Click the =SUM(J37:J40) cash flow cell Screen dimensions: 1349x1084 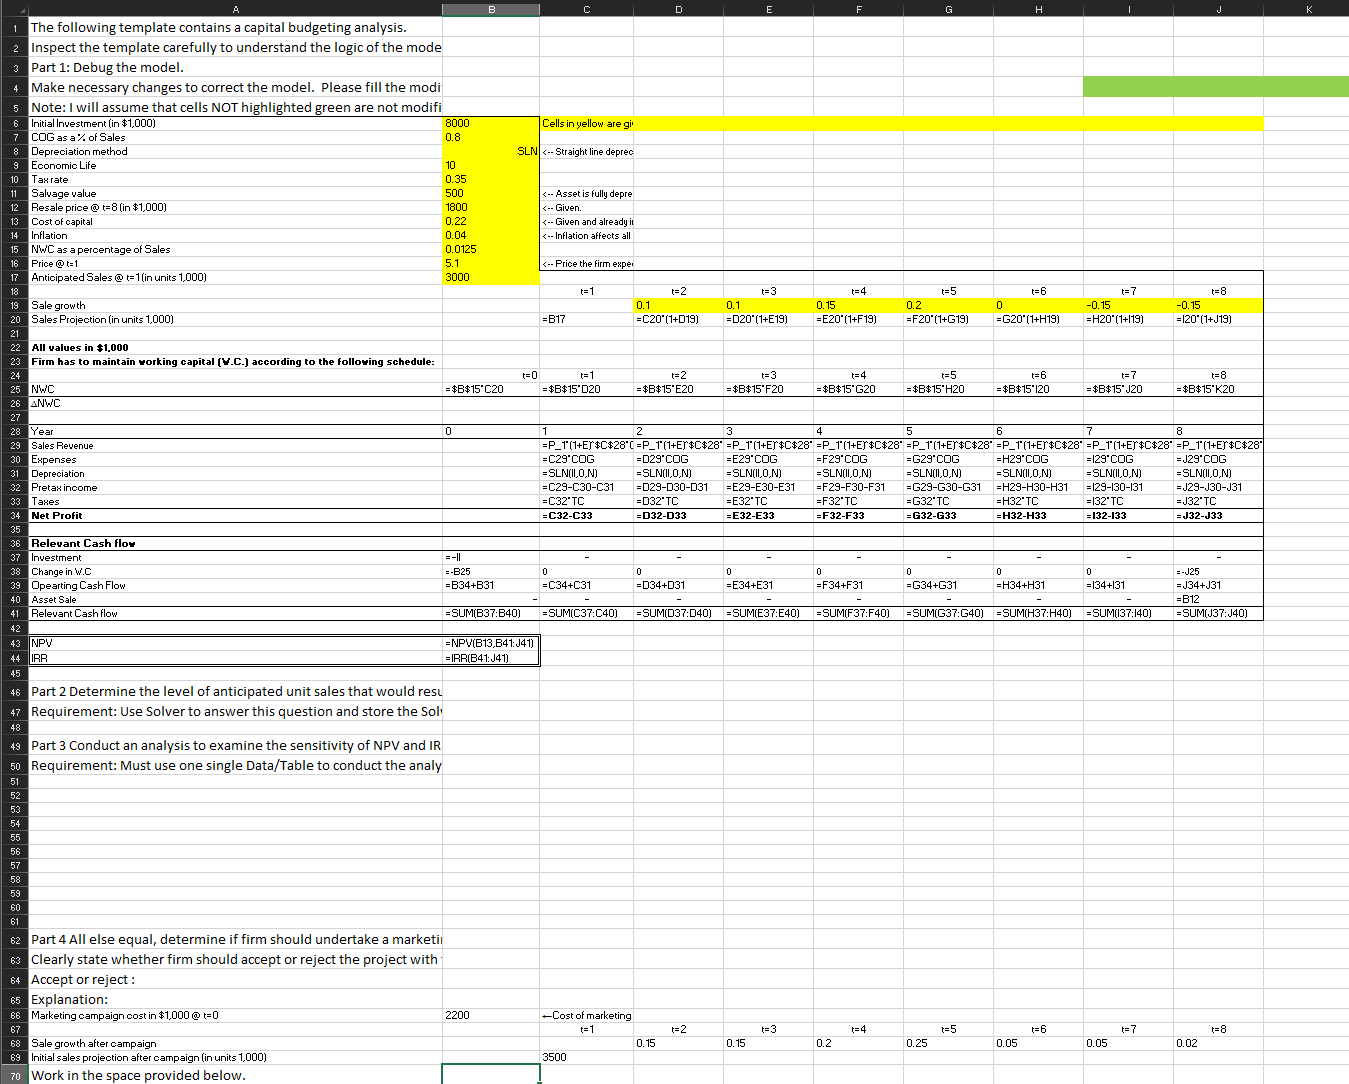pos(1219,613)
